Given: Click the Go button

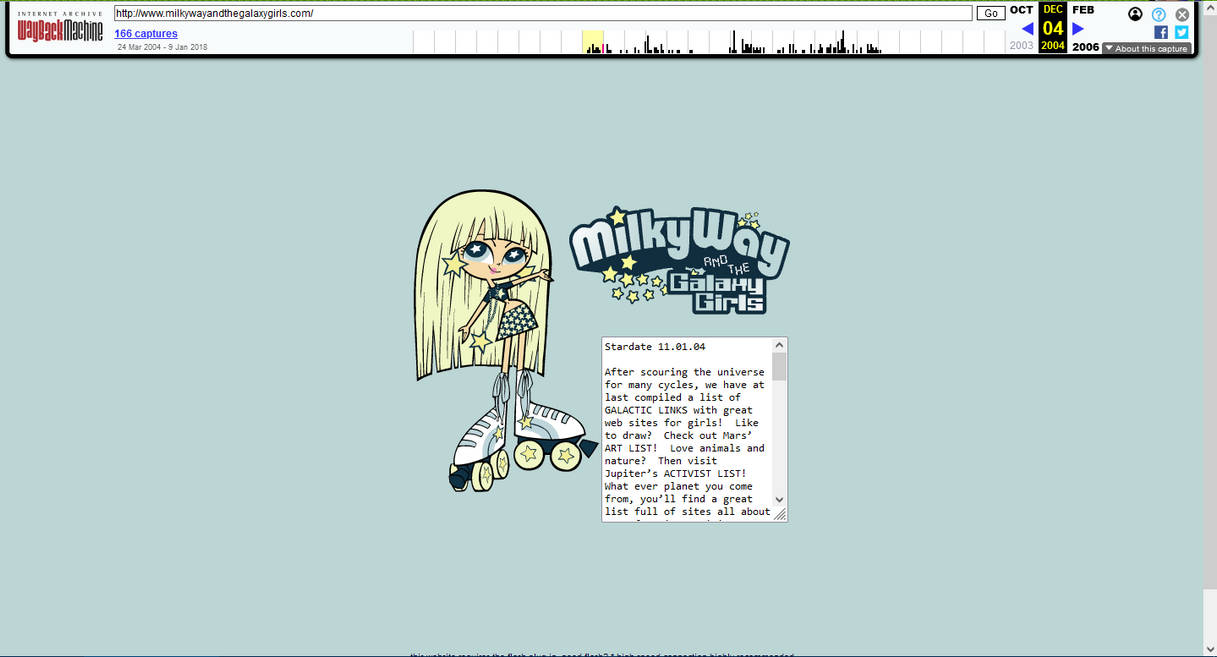Looking at the screenshot, I should tap(991, 13).
